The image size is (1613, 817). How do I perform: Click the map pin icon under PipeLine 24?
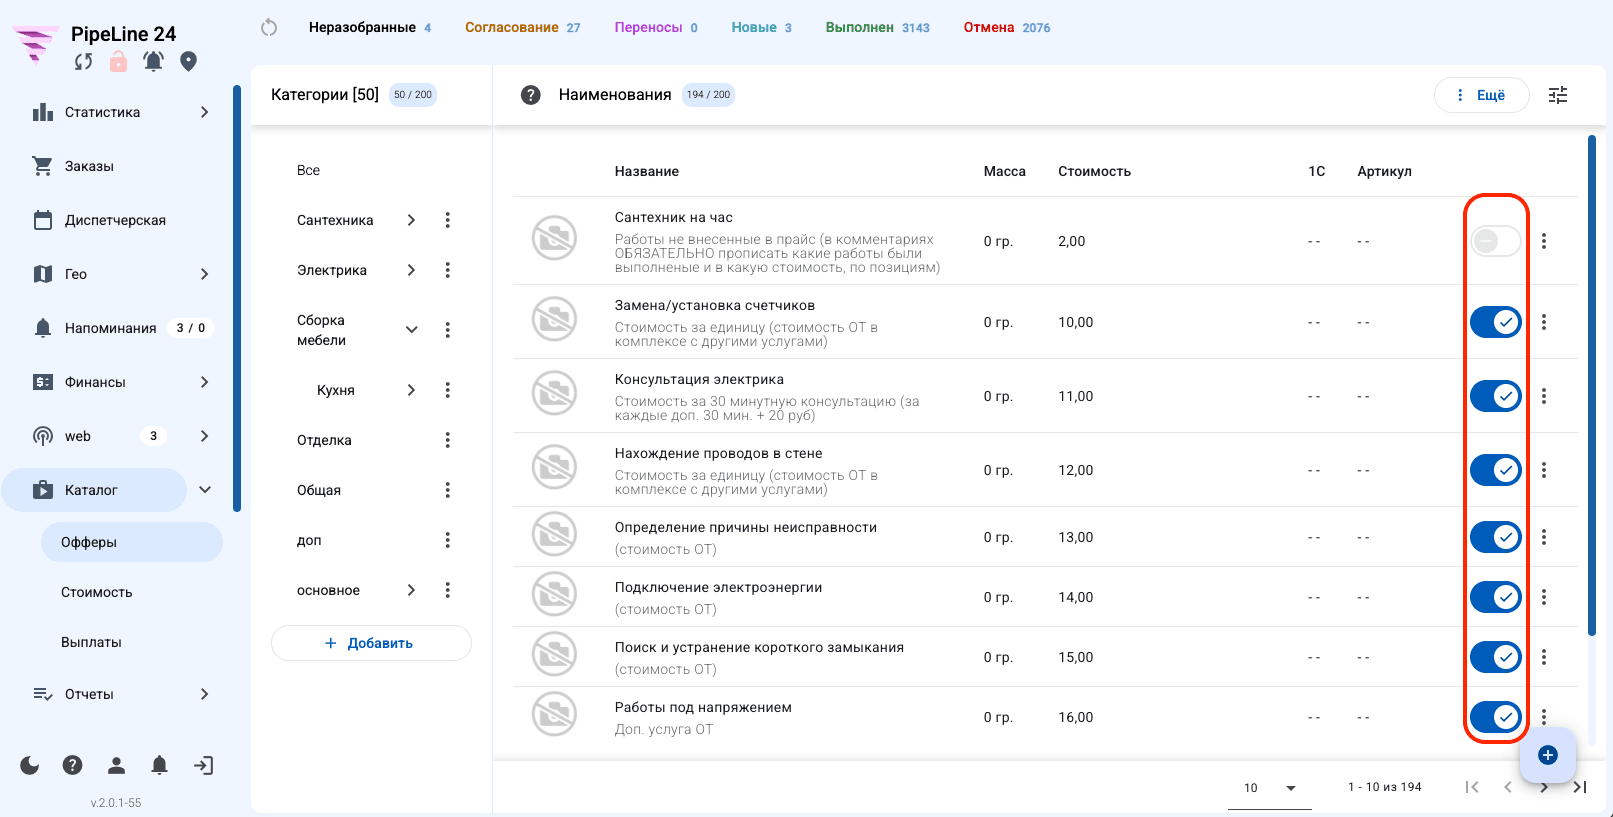(x=188, y=62)
